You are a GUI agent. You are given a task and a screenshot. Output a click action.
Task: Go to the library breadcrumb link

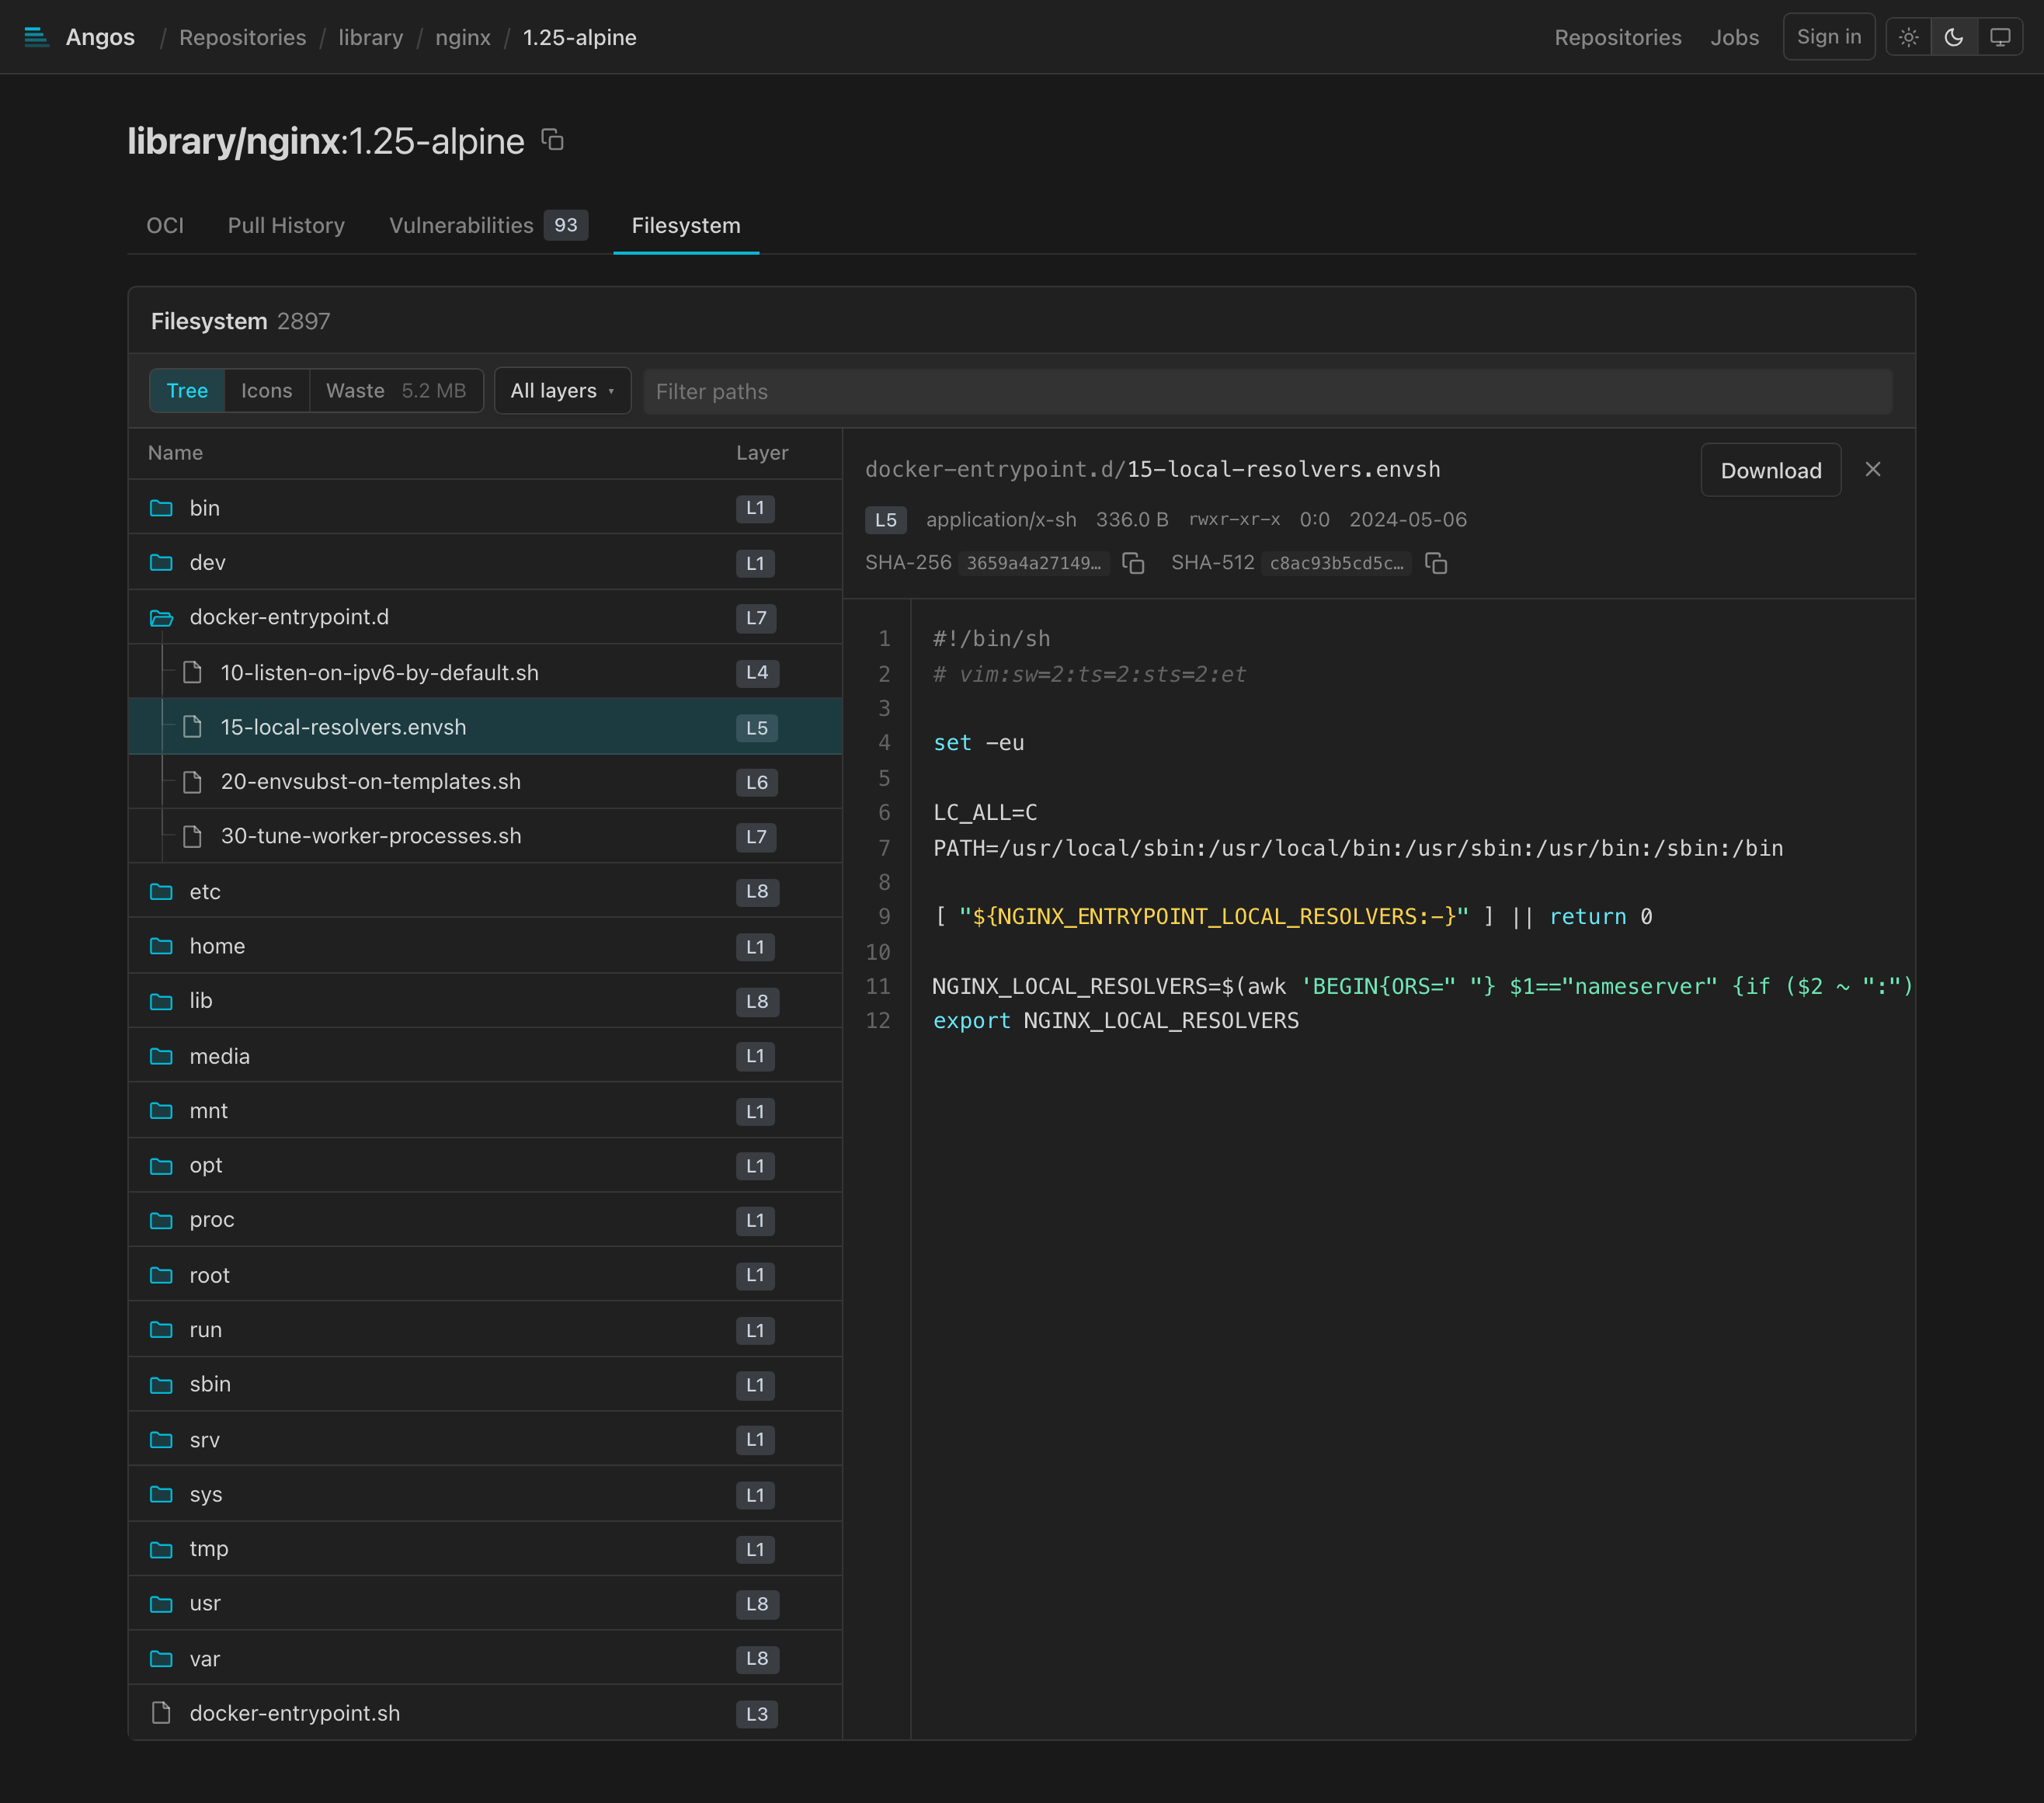(370, 37)
